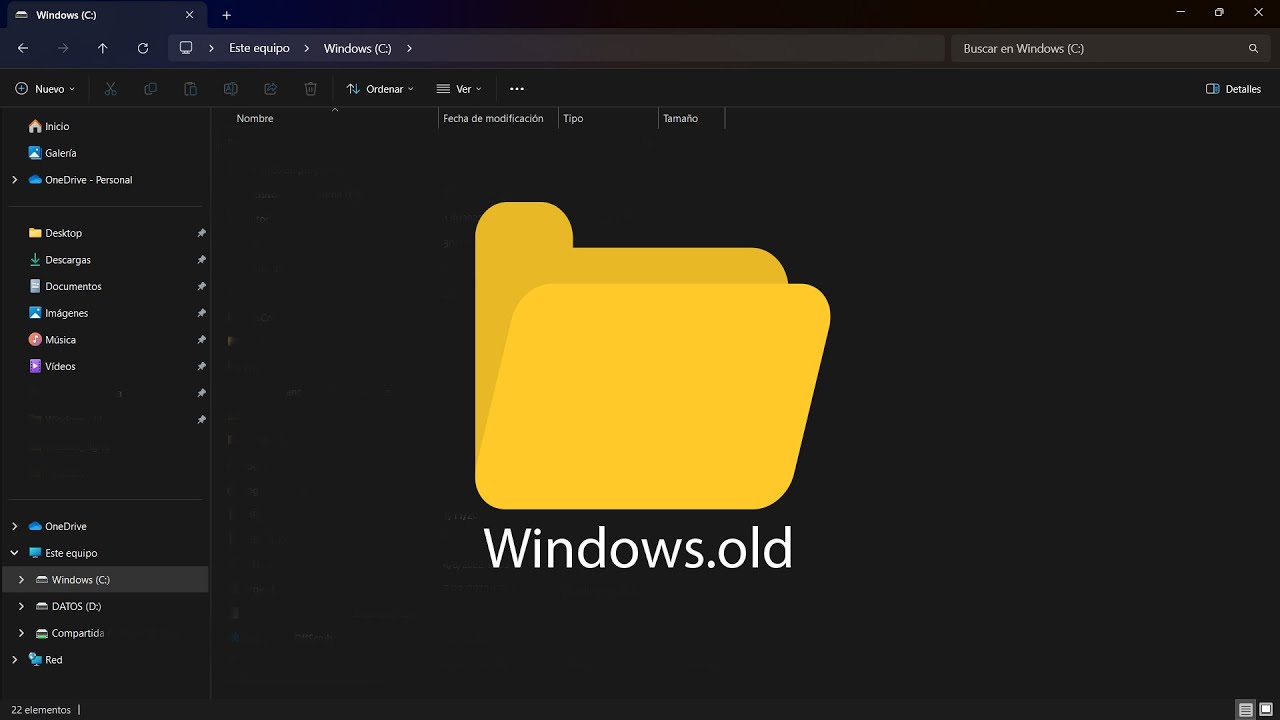Click the Share toolbar icon

tap(271, 89)
